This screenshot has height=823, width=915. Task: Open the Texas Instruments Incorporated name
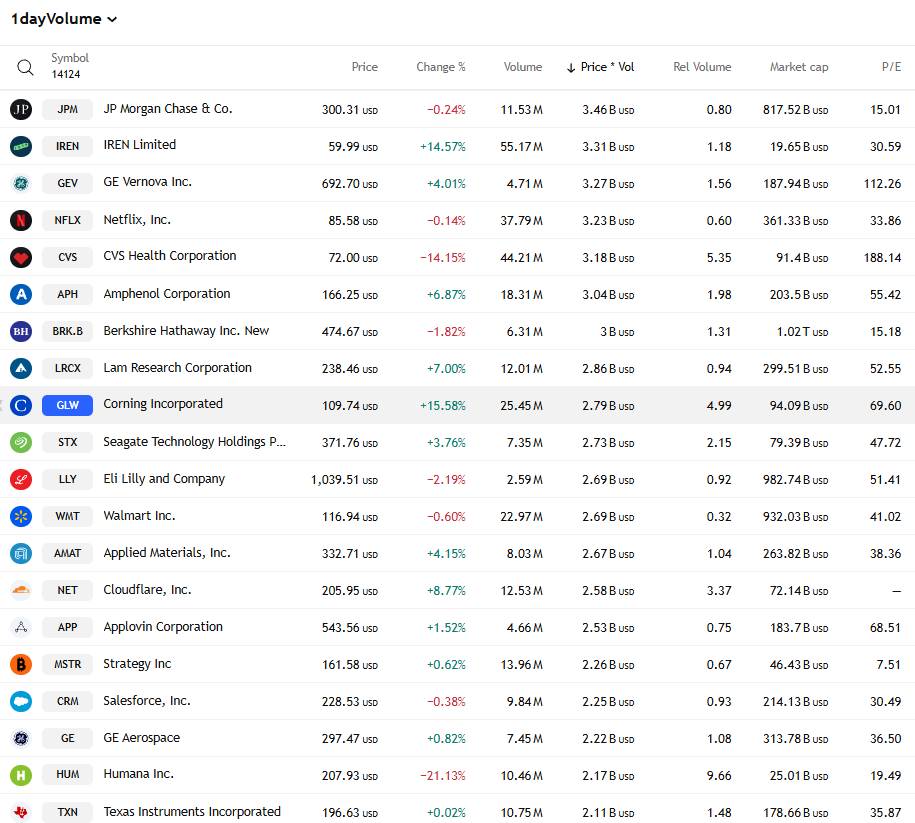tap(192, 812)
